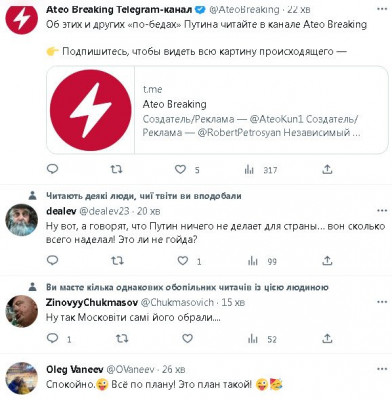This screenshot has width=392, height=400.
Task: Open more options for dealev's tweet
Action: (382, 211)
